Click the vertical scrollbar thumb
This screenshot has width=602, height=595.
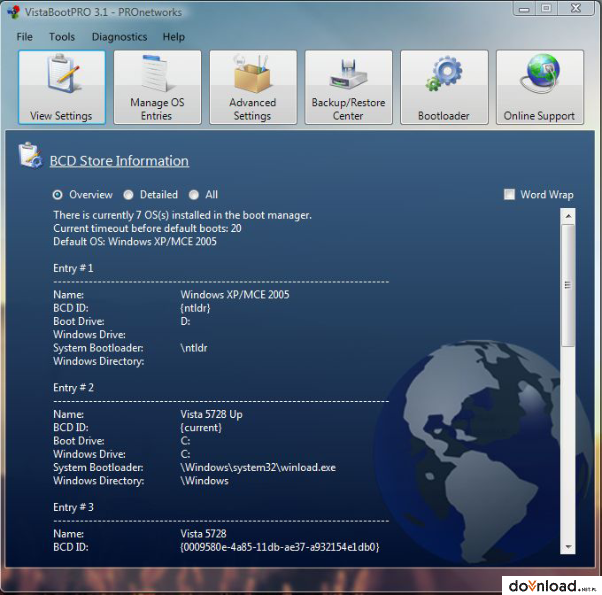point(568,285)
